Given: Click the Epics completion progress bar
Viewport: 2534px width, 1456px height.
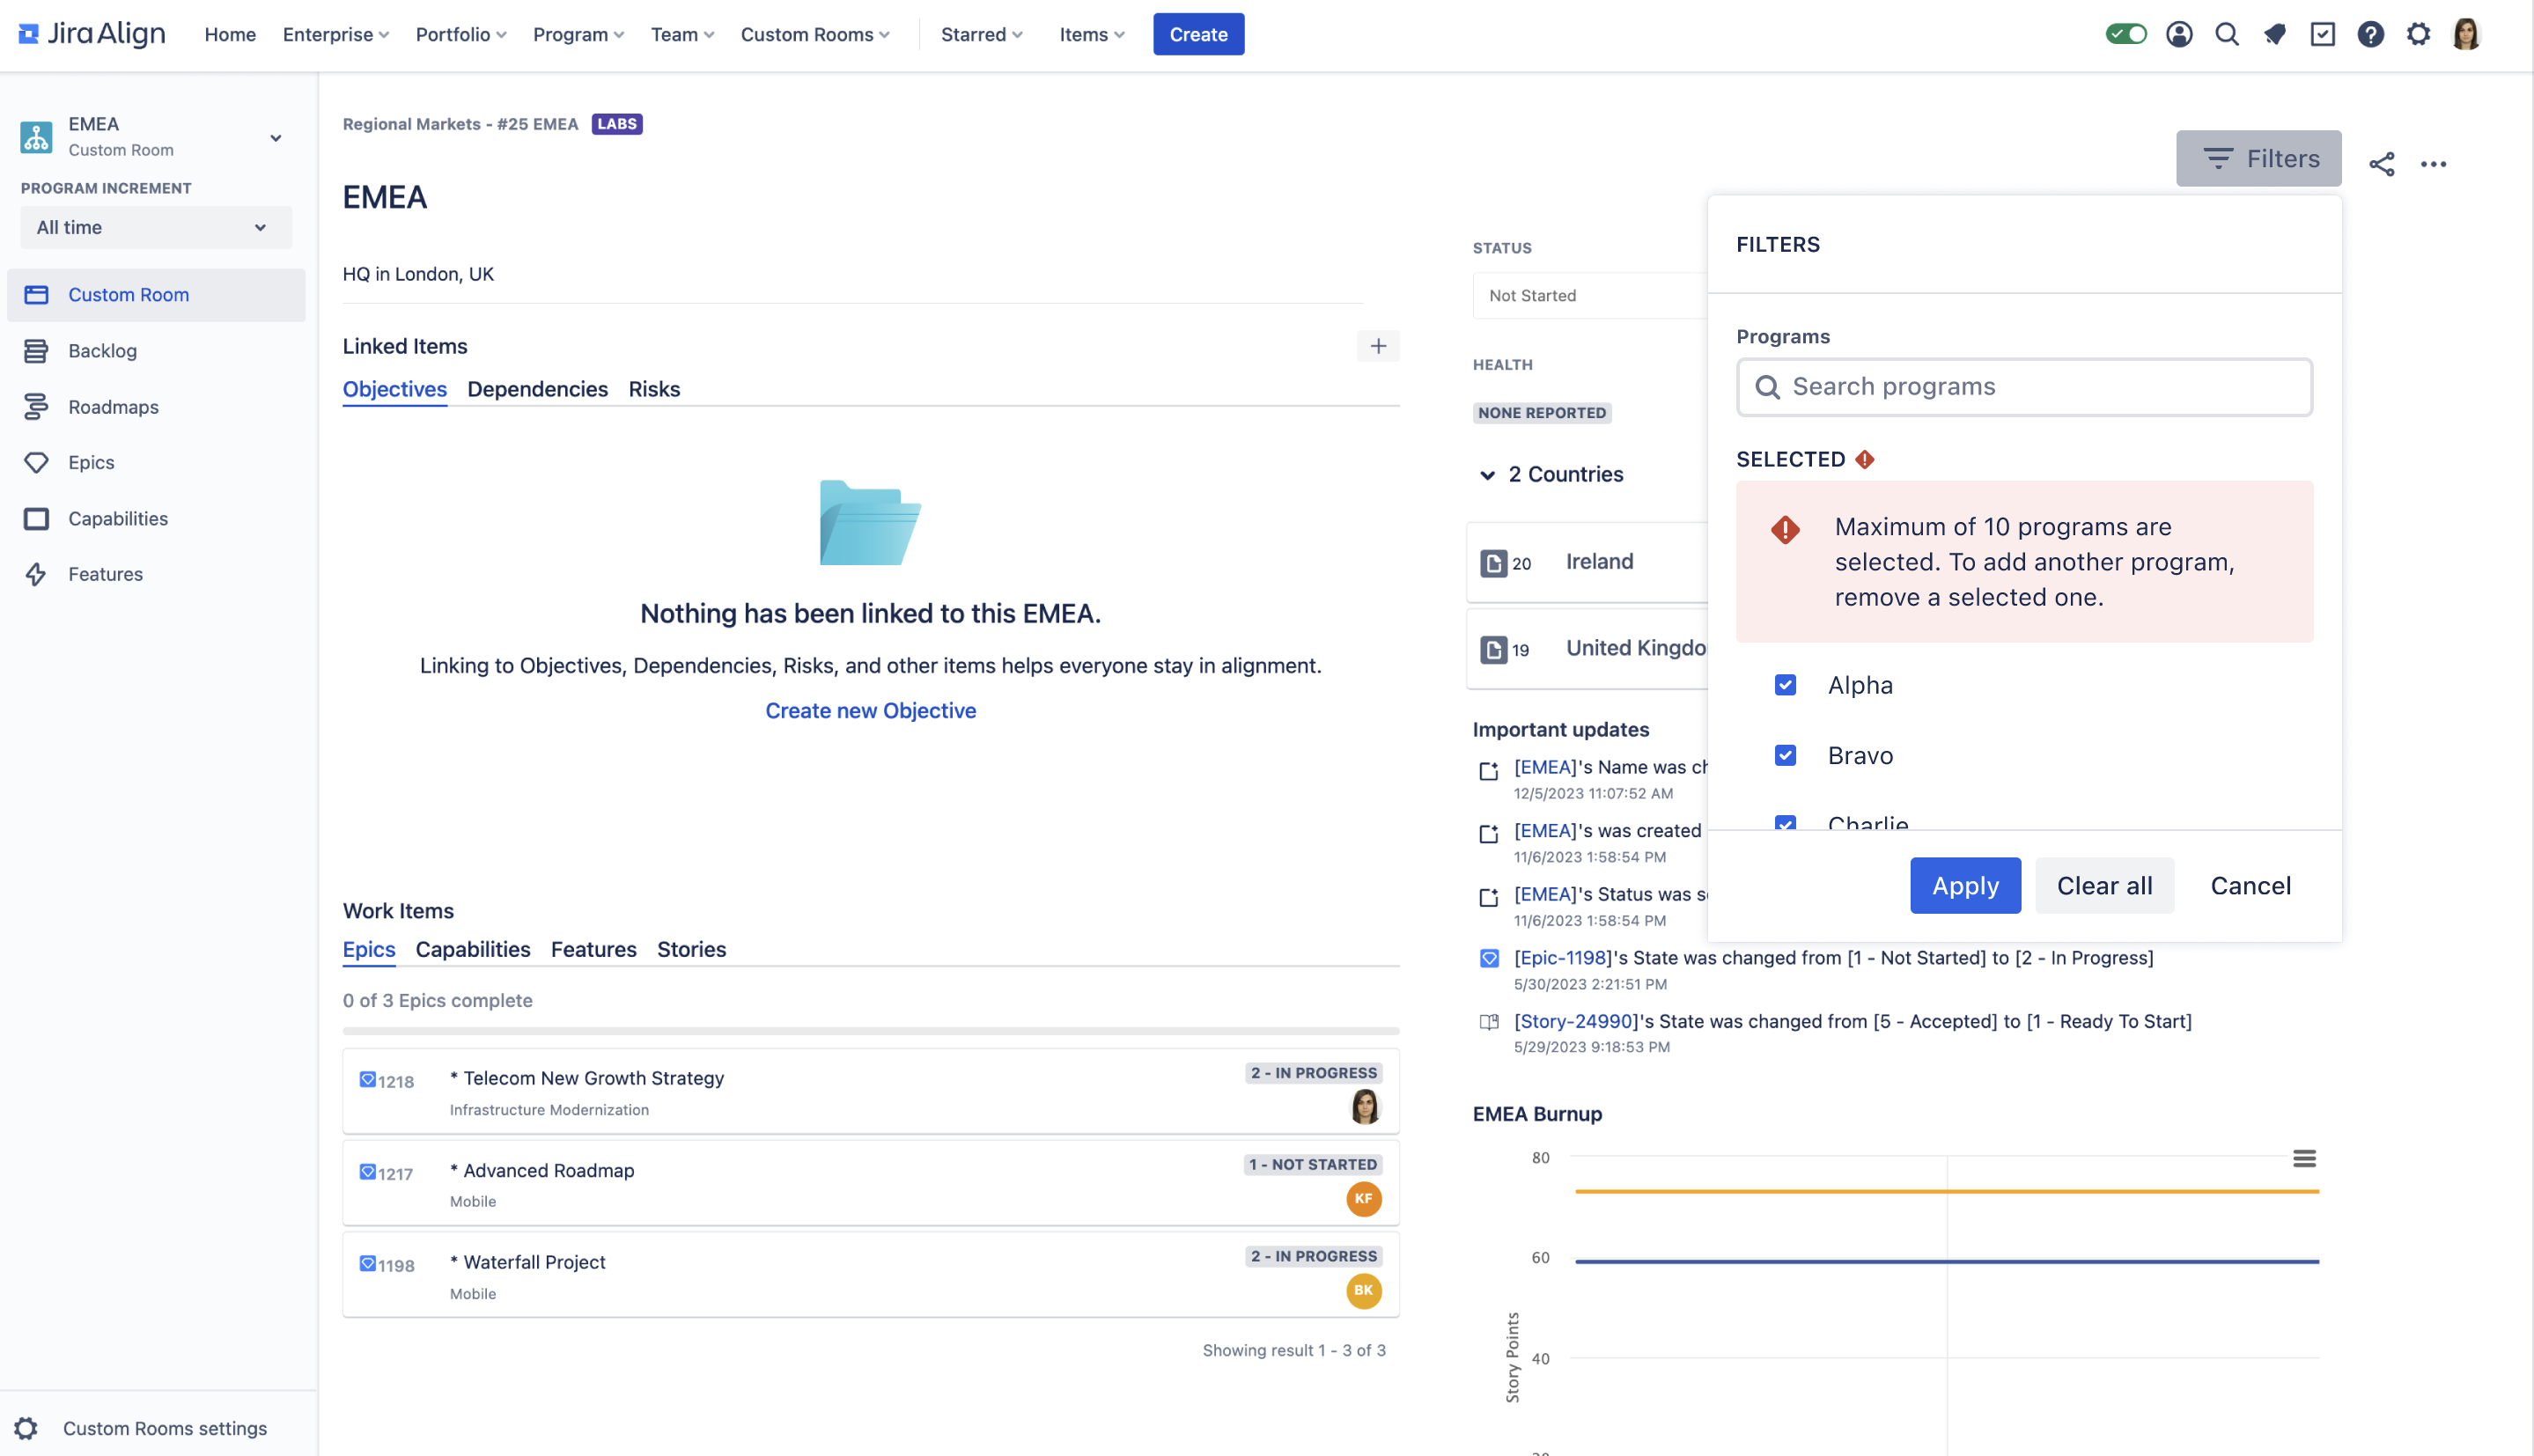Looking at the screenshot, I should (x=870, y=1031).
